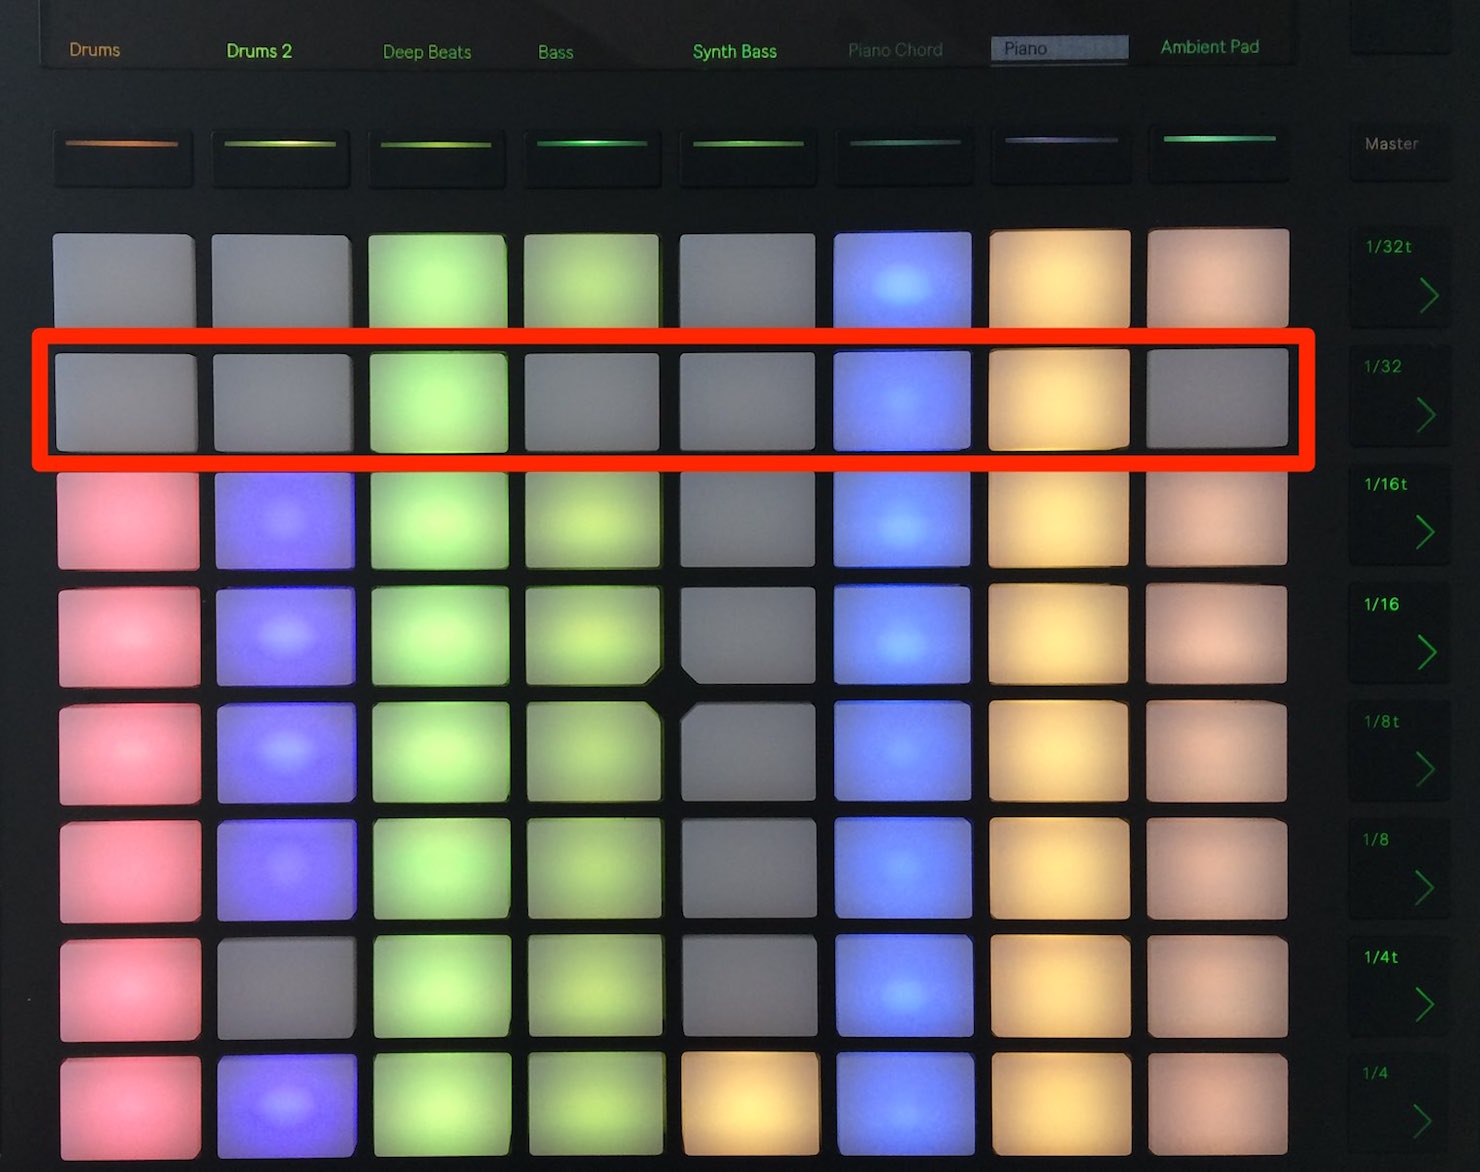Select the Drums track label
Screen dimensions: 1480x1172
click(94, 50)
